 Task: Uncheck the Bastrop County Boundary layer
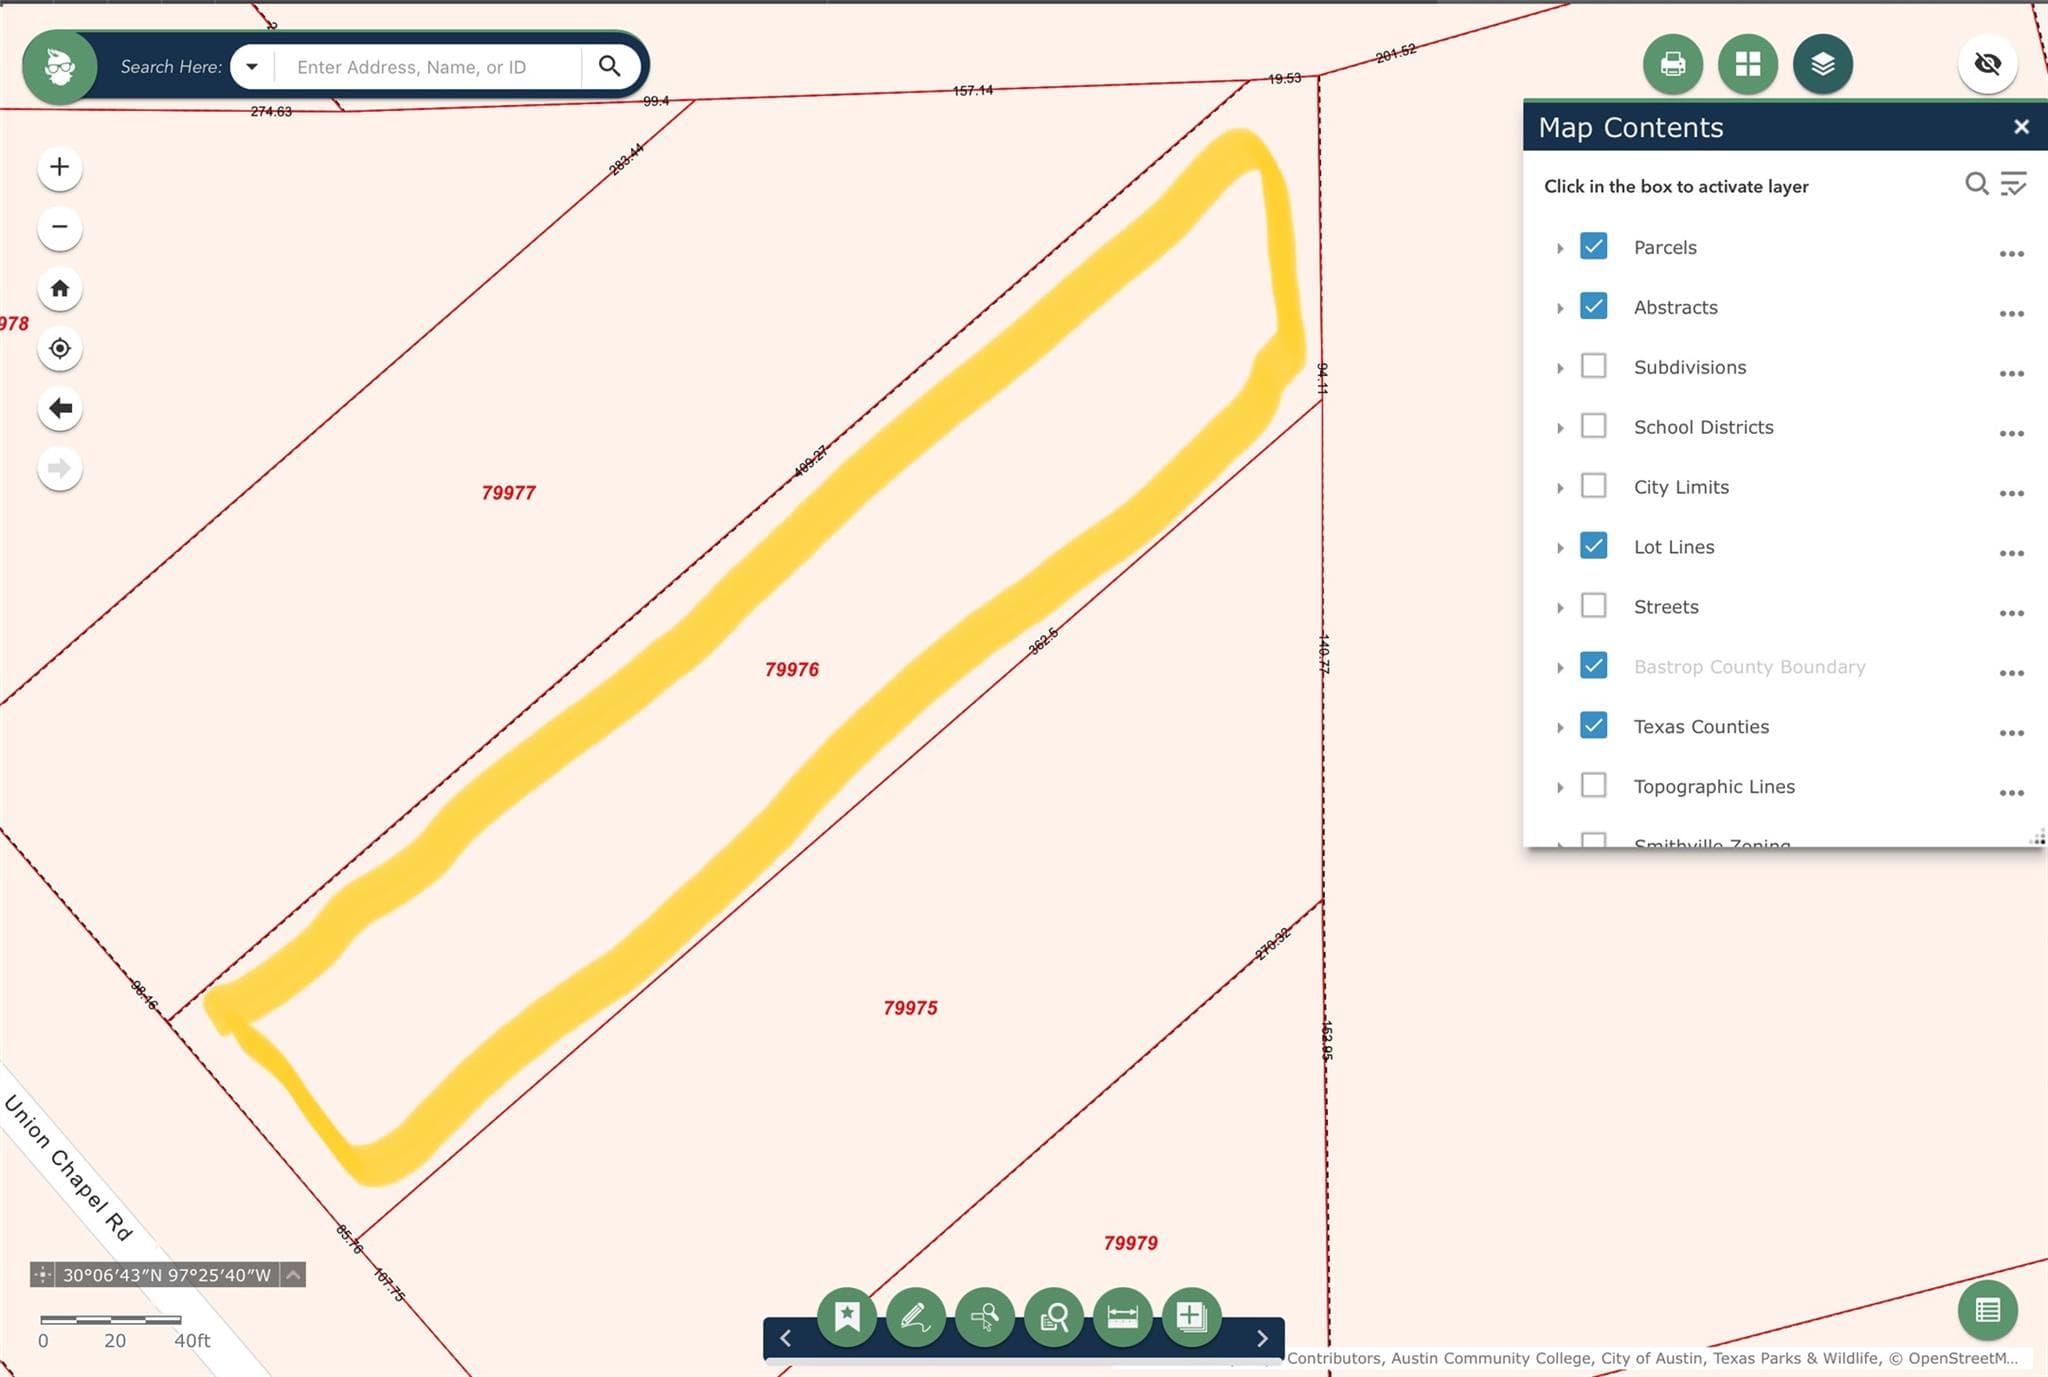(x=1594, y=666)
